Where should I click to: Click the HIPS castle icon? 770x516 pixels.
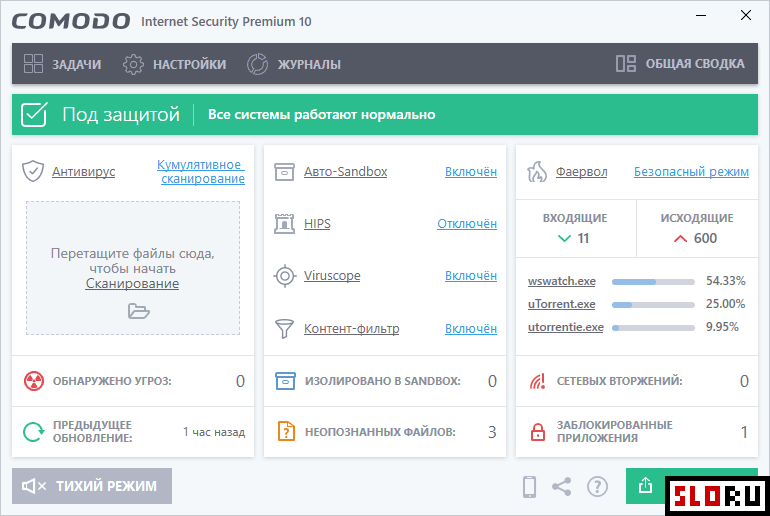(284, 223)
